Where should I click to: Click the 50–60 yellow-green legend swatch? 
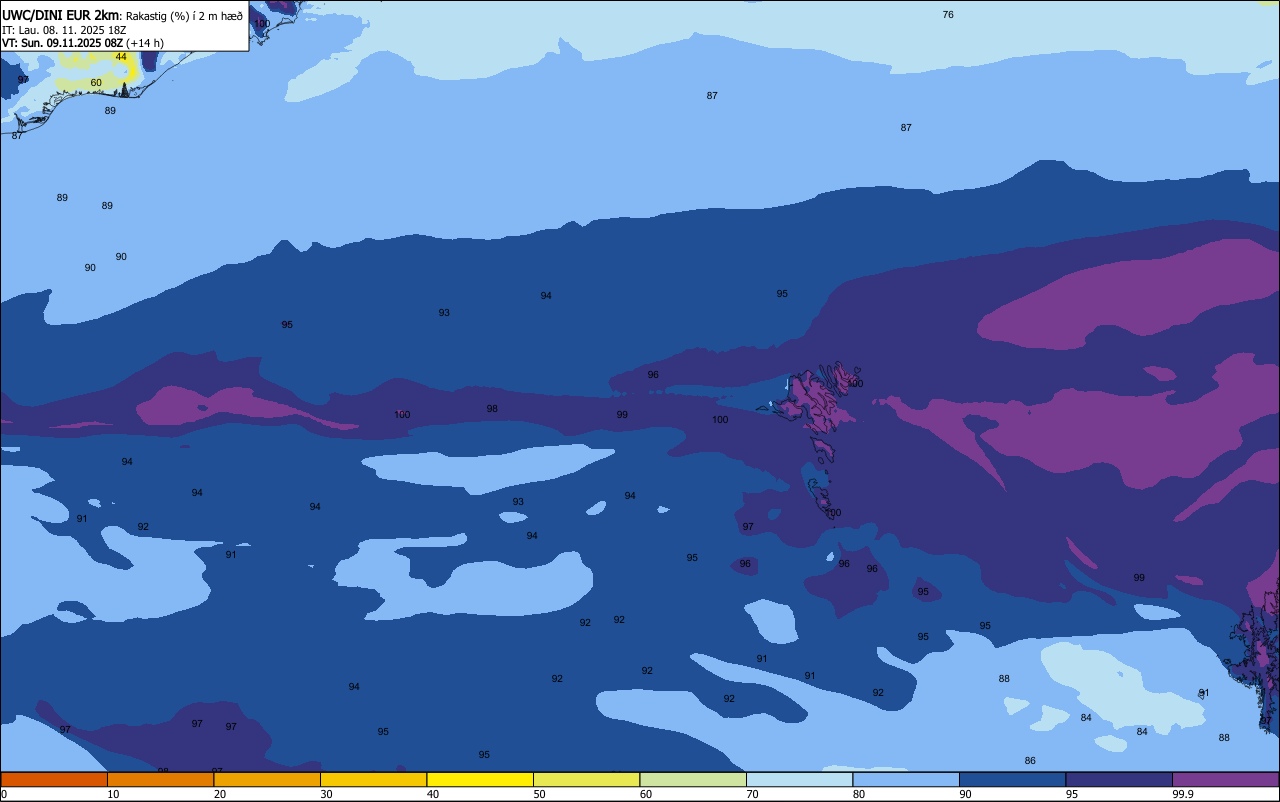pos(586,779)
